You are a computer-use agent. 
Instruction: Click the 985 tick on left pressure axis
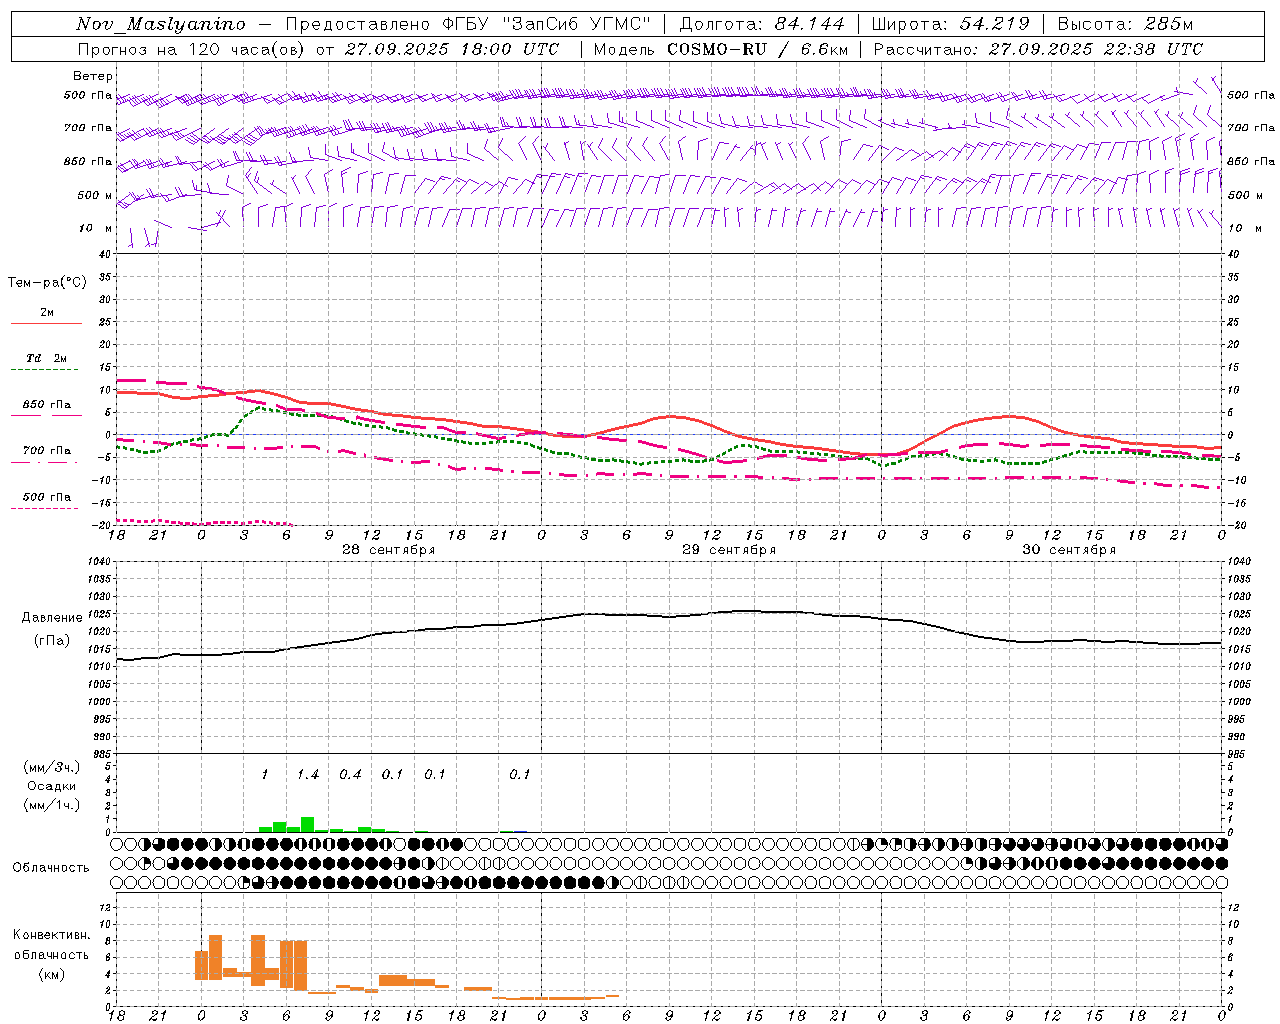click(x=102, y=754)
